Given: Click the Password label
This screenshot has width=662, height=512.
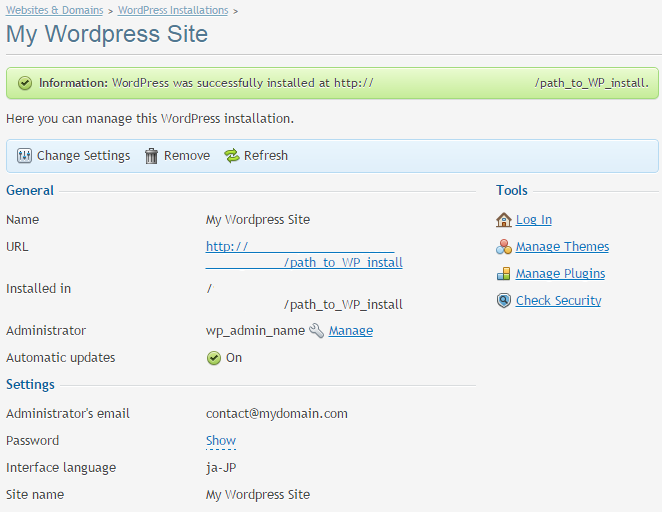Looking at the screenshot, I should (33, 441).
